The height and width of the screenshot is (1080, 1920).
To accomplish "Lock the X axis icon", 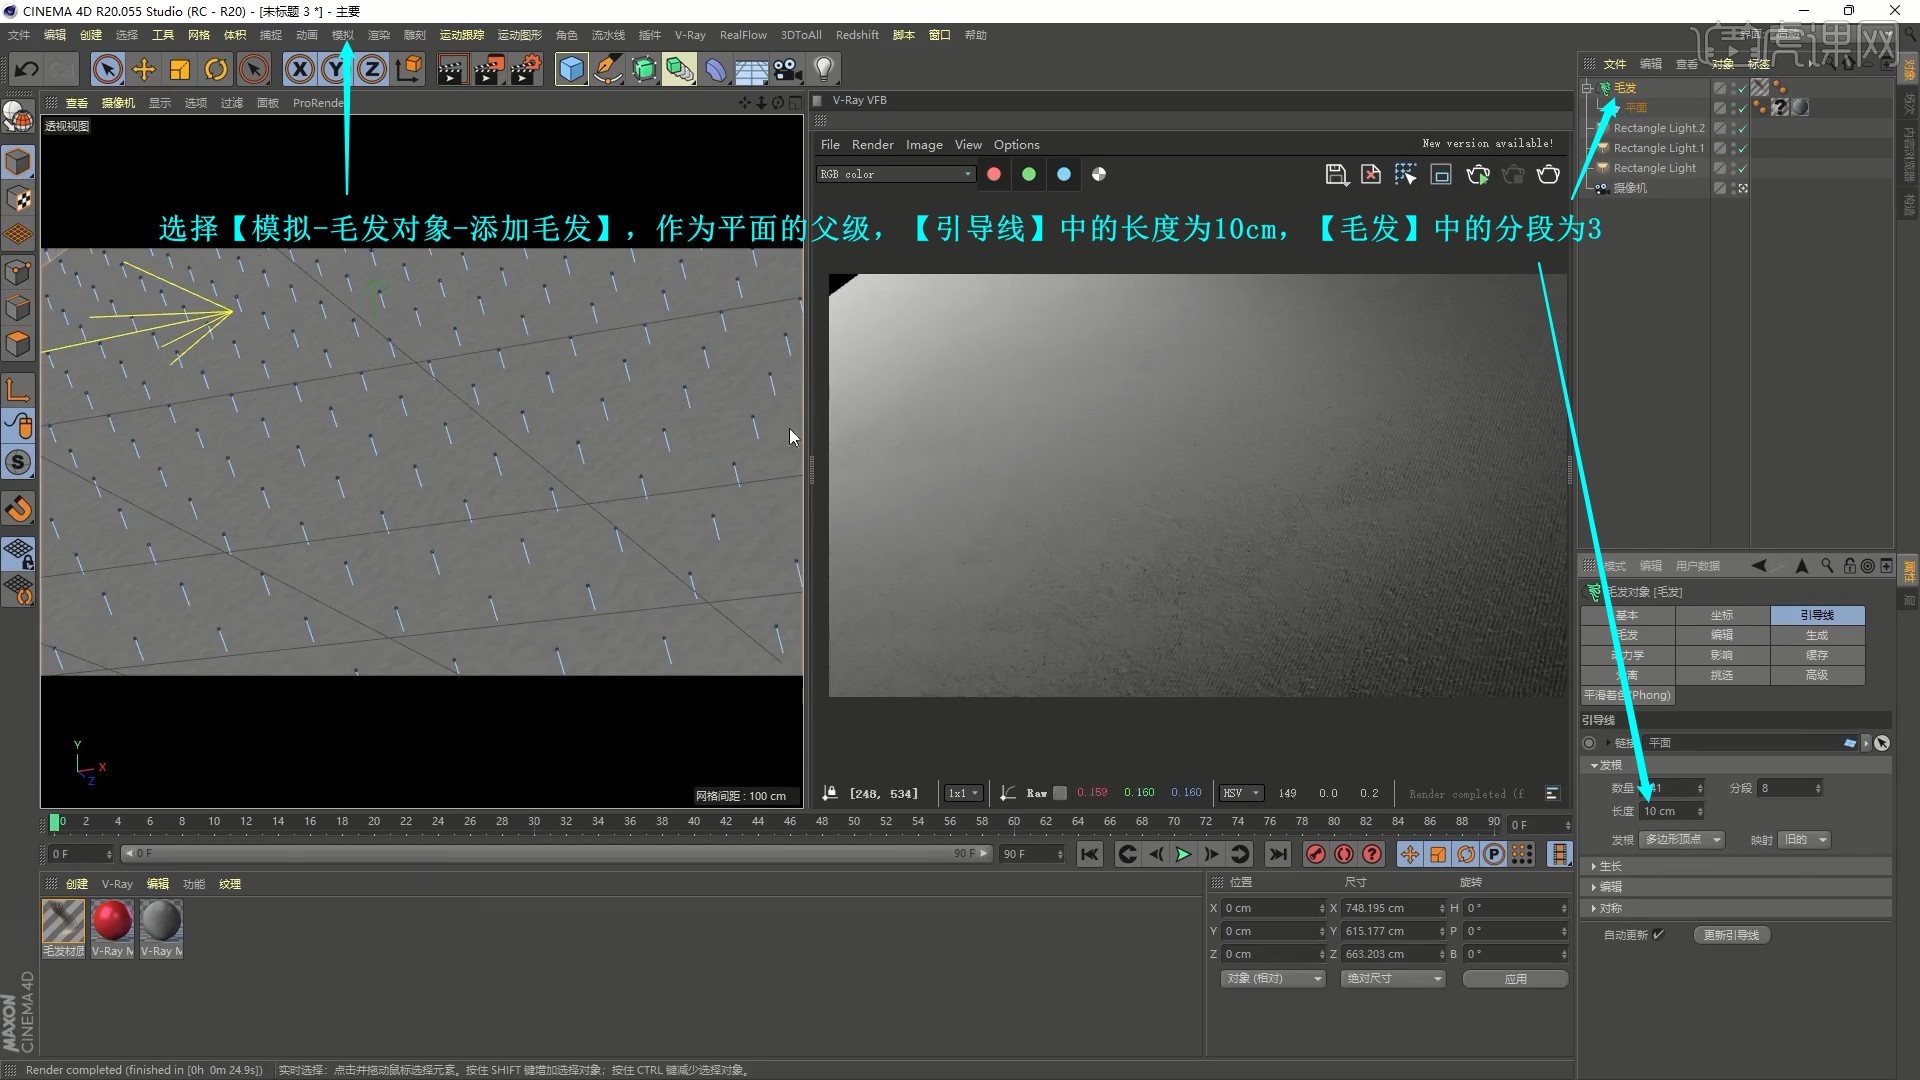I will pos(299,69).
